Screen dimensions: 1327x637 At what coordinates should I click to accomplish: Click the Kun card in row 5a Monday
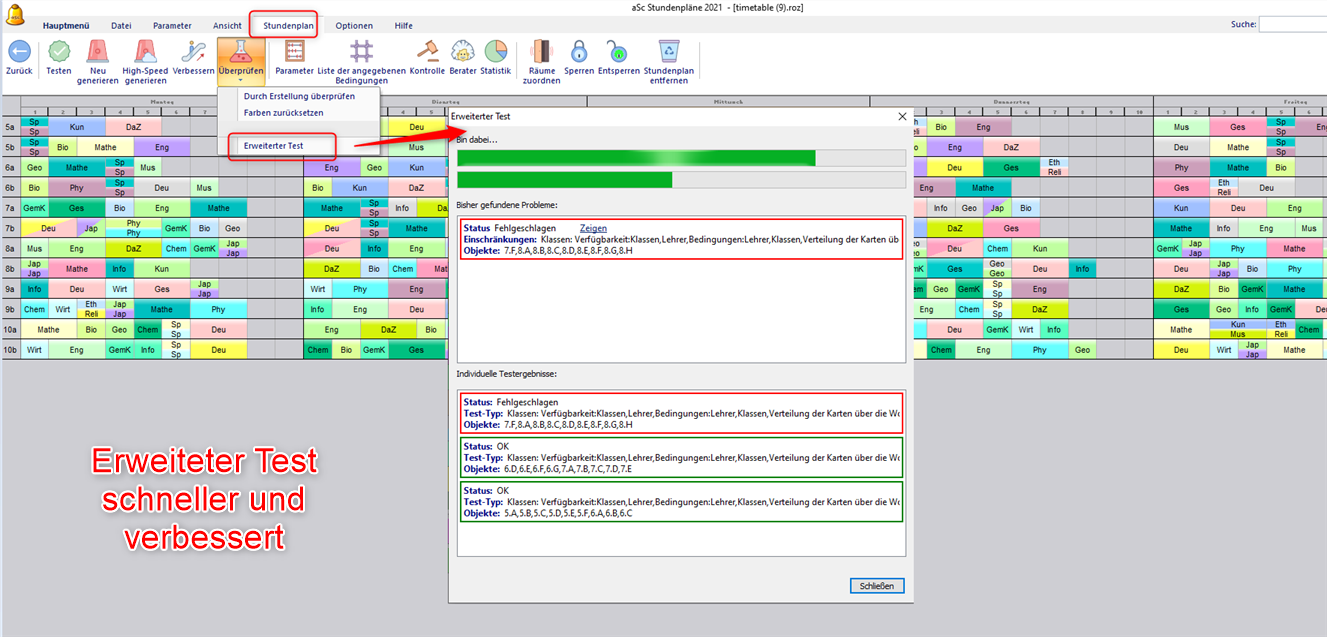click(77, 127)
